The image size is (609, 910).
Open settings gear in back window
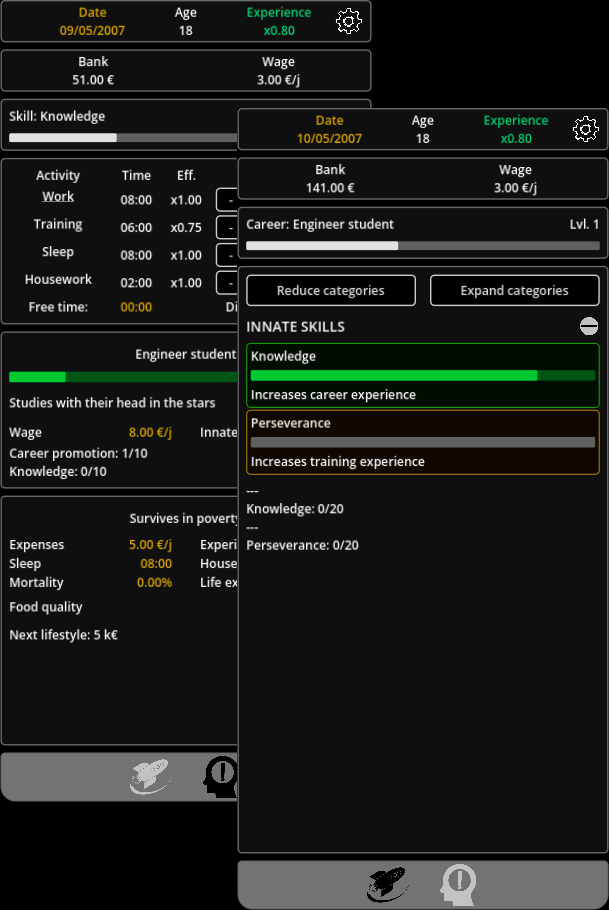point(348,21)
